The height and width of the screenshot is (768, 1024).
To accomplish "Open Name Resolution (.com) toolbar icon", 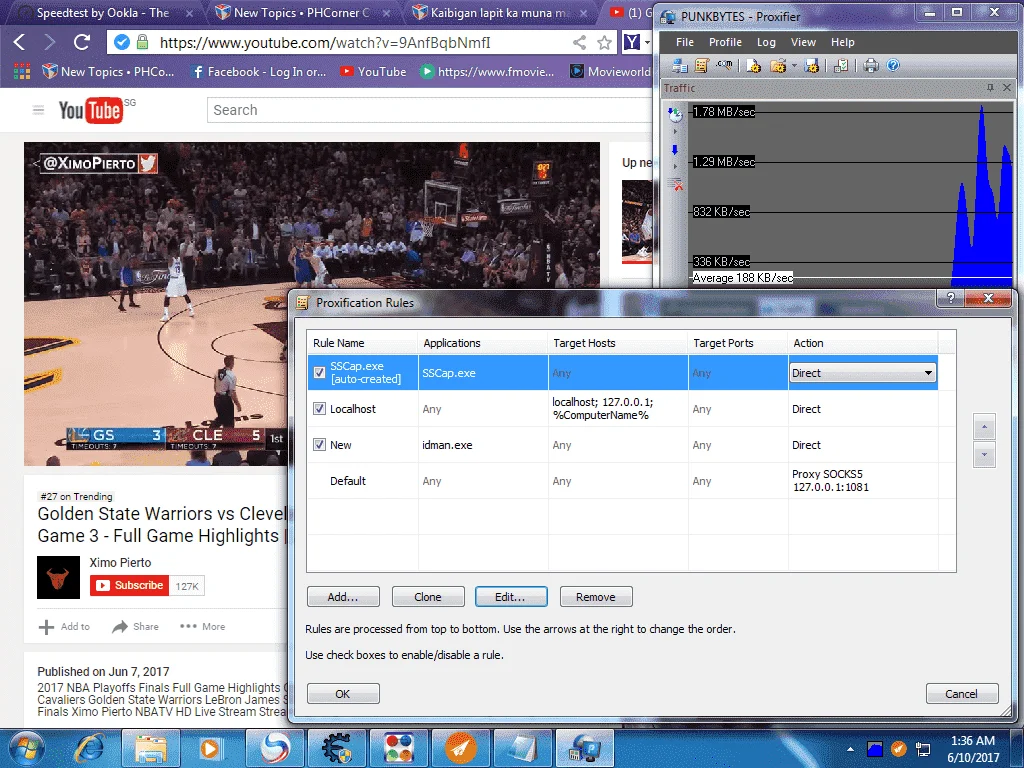I will point(724,65).
